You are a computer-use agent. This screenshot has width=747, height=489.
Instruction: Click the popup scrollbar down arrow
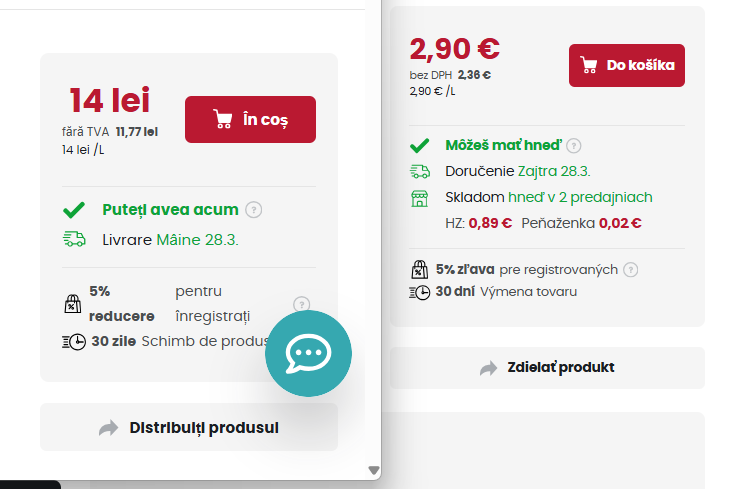[374, 470]
